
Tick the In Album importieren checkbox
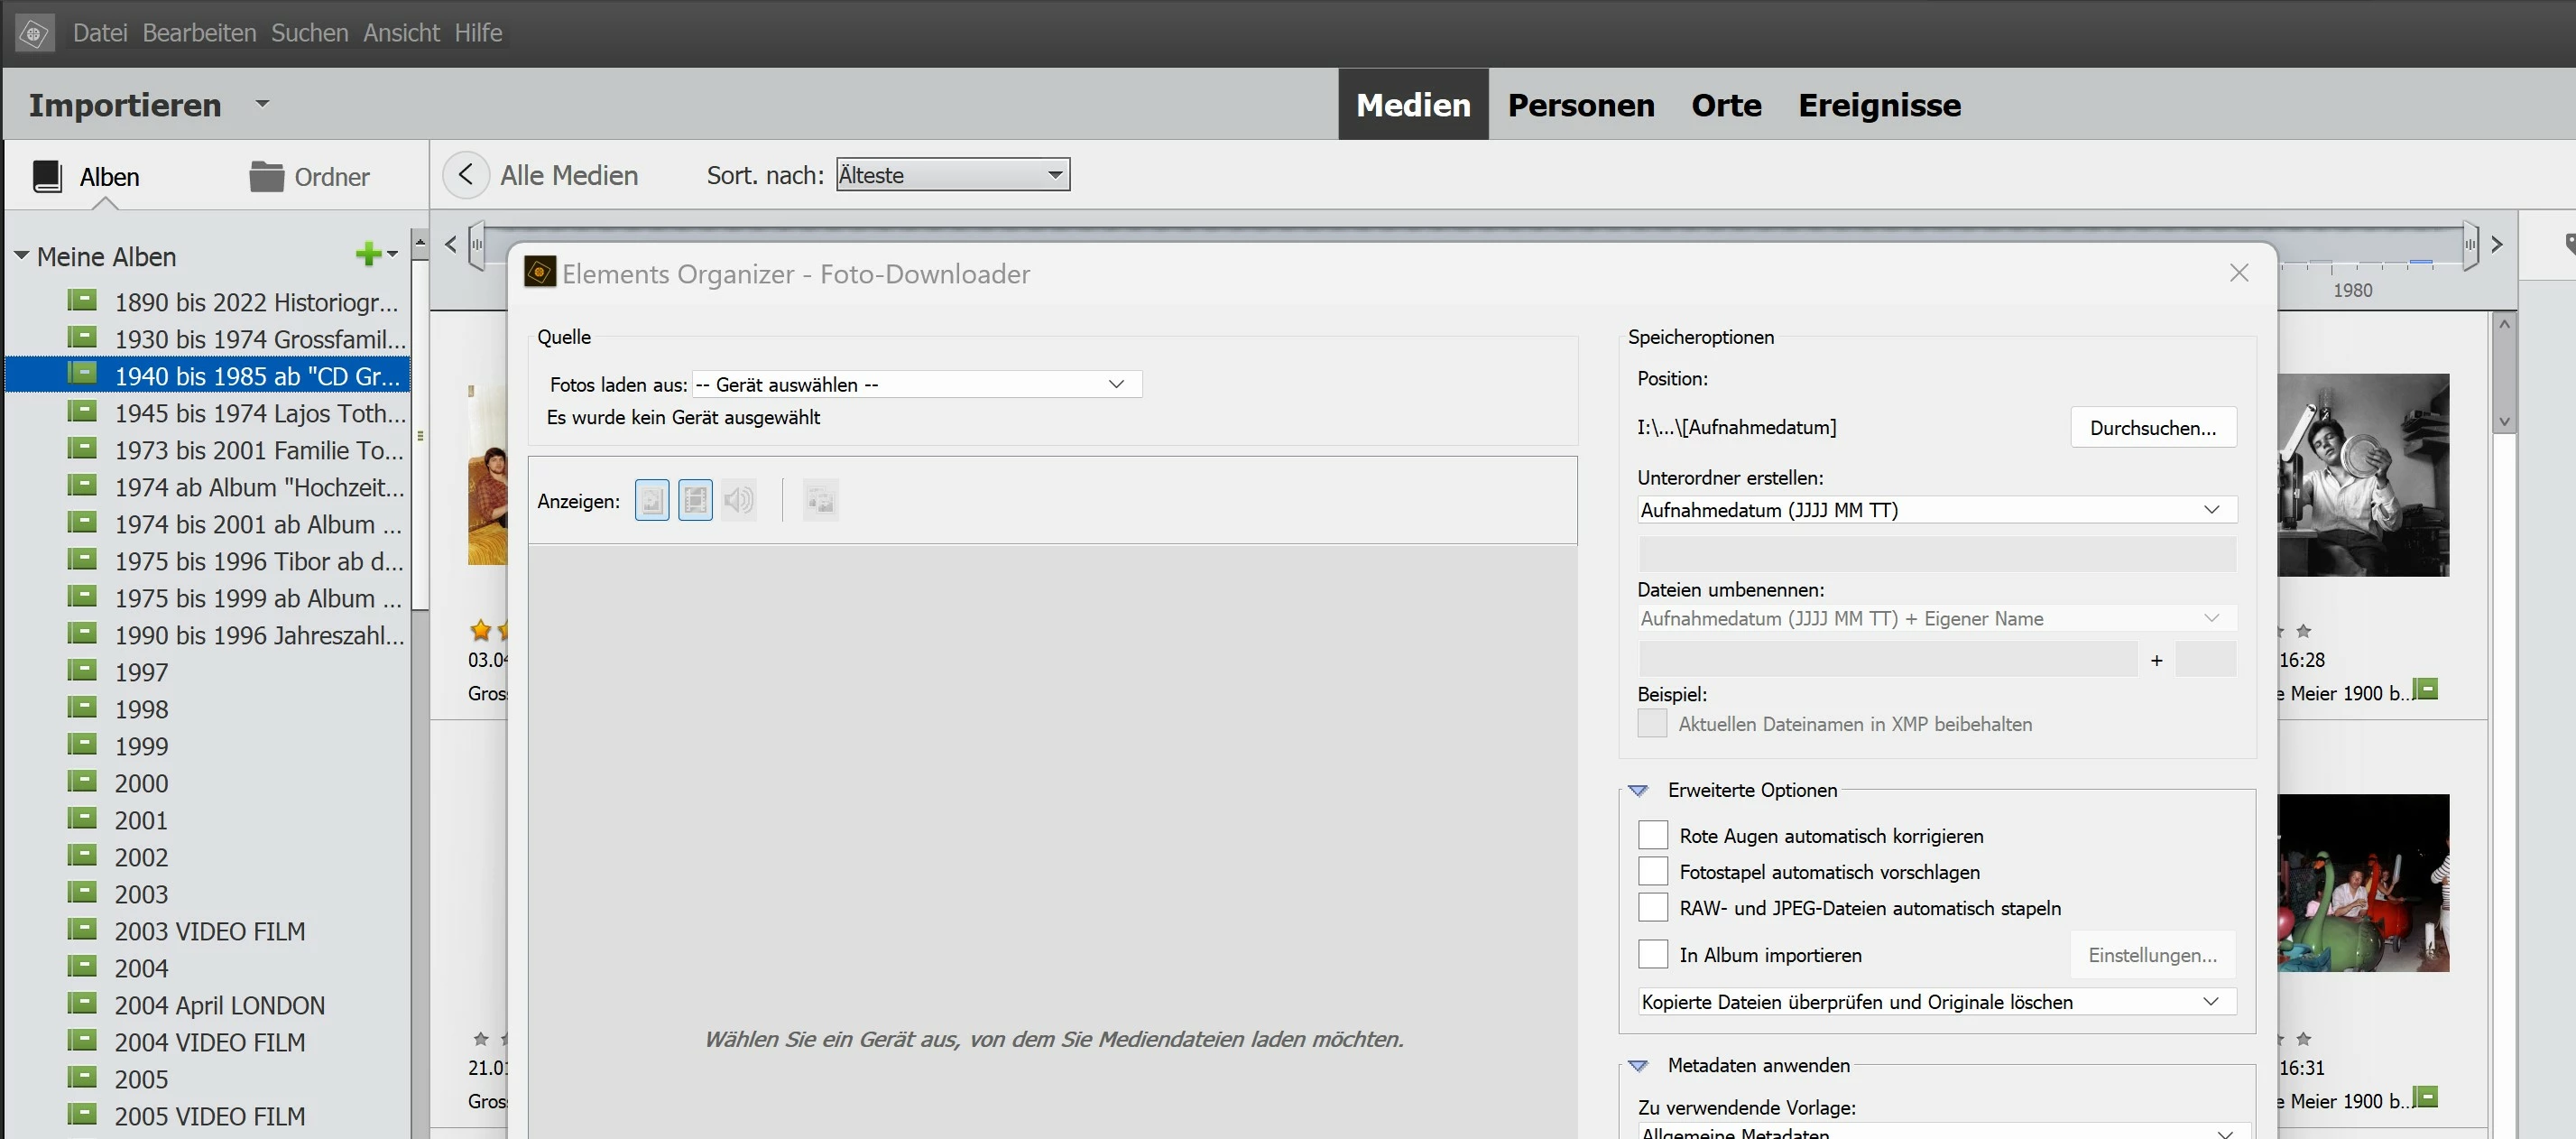(1653, 954)
